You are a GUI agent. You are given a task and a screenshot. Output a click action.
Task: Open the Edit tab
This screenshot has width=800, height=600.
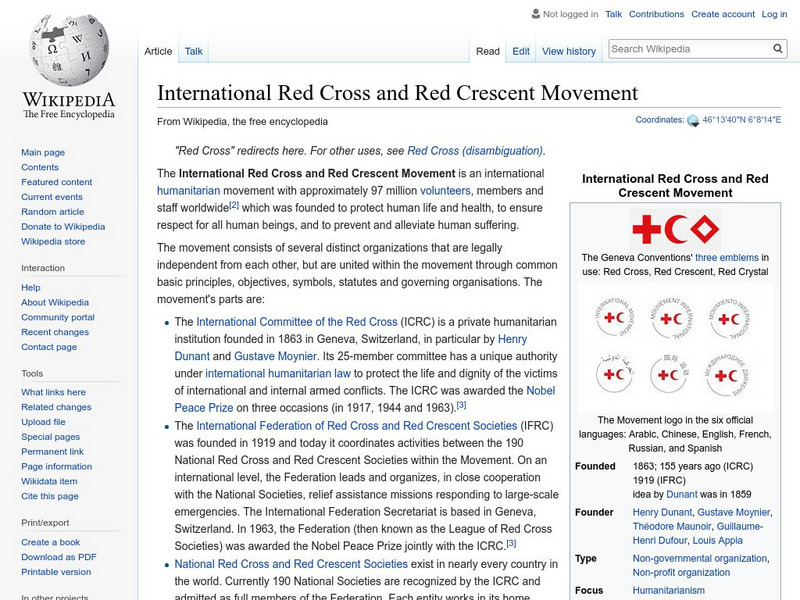click(x=521, y=51)
